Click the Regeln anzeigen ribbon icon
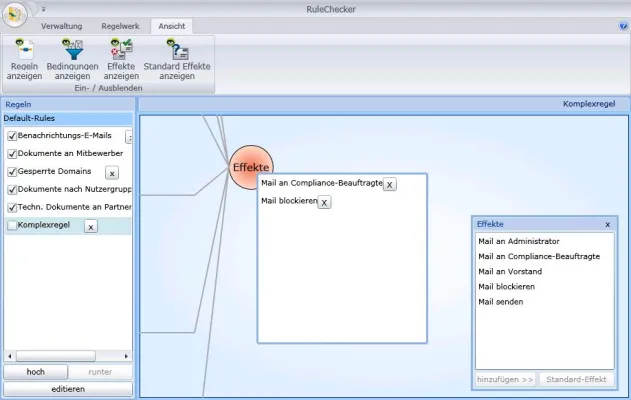The width and height of the screenshot is (631, 400). pos(23,50)
